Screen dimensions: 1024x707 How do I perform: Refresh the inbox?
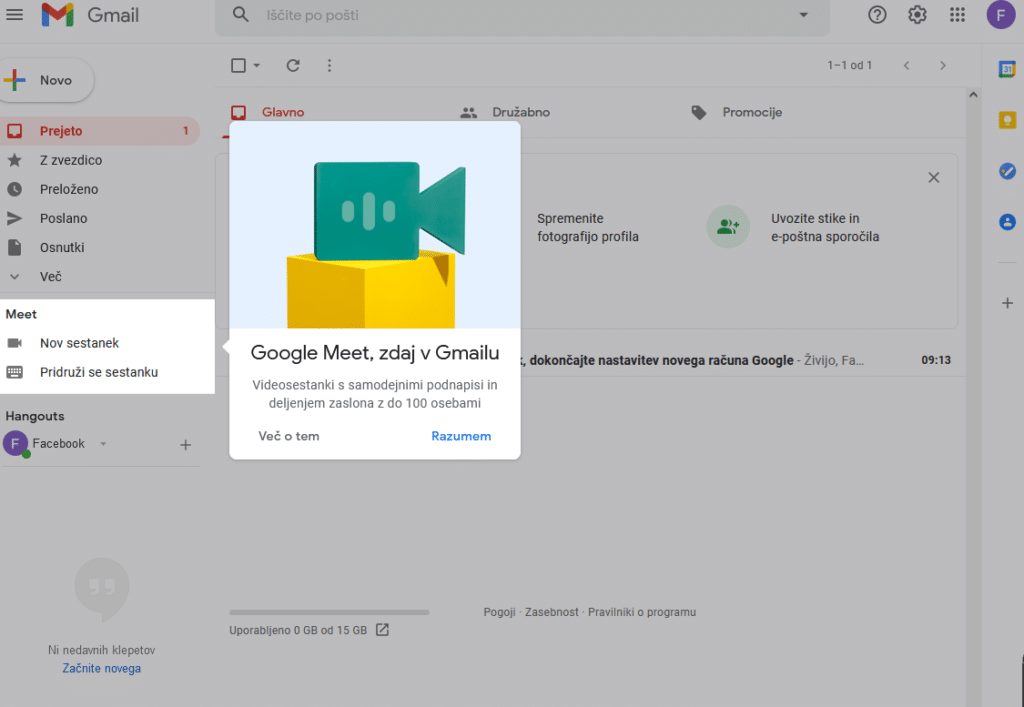coord(293,65)
